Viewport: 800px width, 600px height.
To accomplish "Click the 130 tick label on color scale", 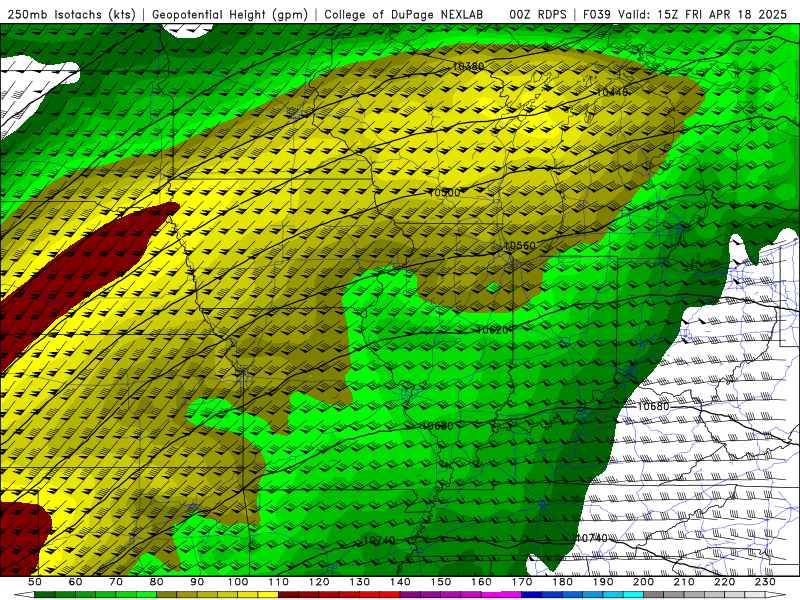I will [360, 582].
